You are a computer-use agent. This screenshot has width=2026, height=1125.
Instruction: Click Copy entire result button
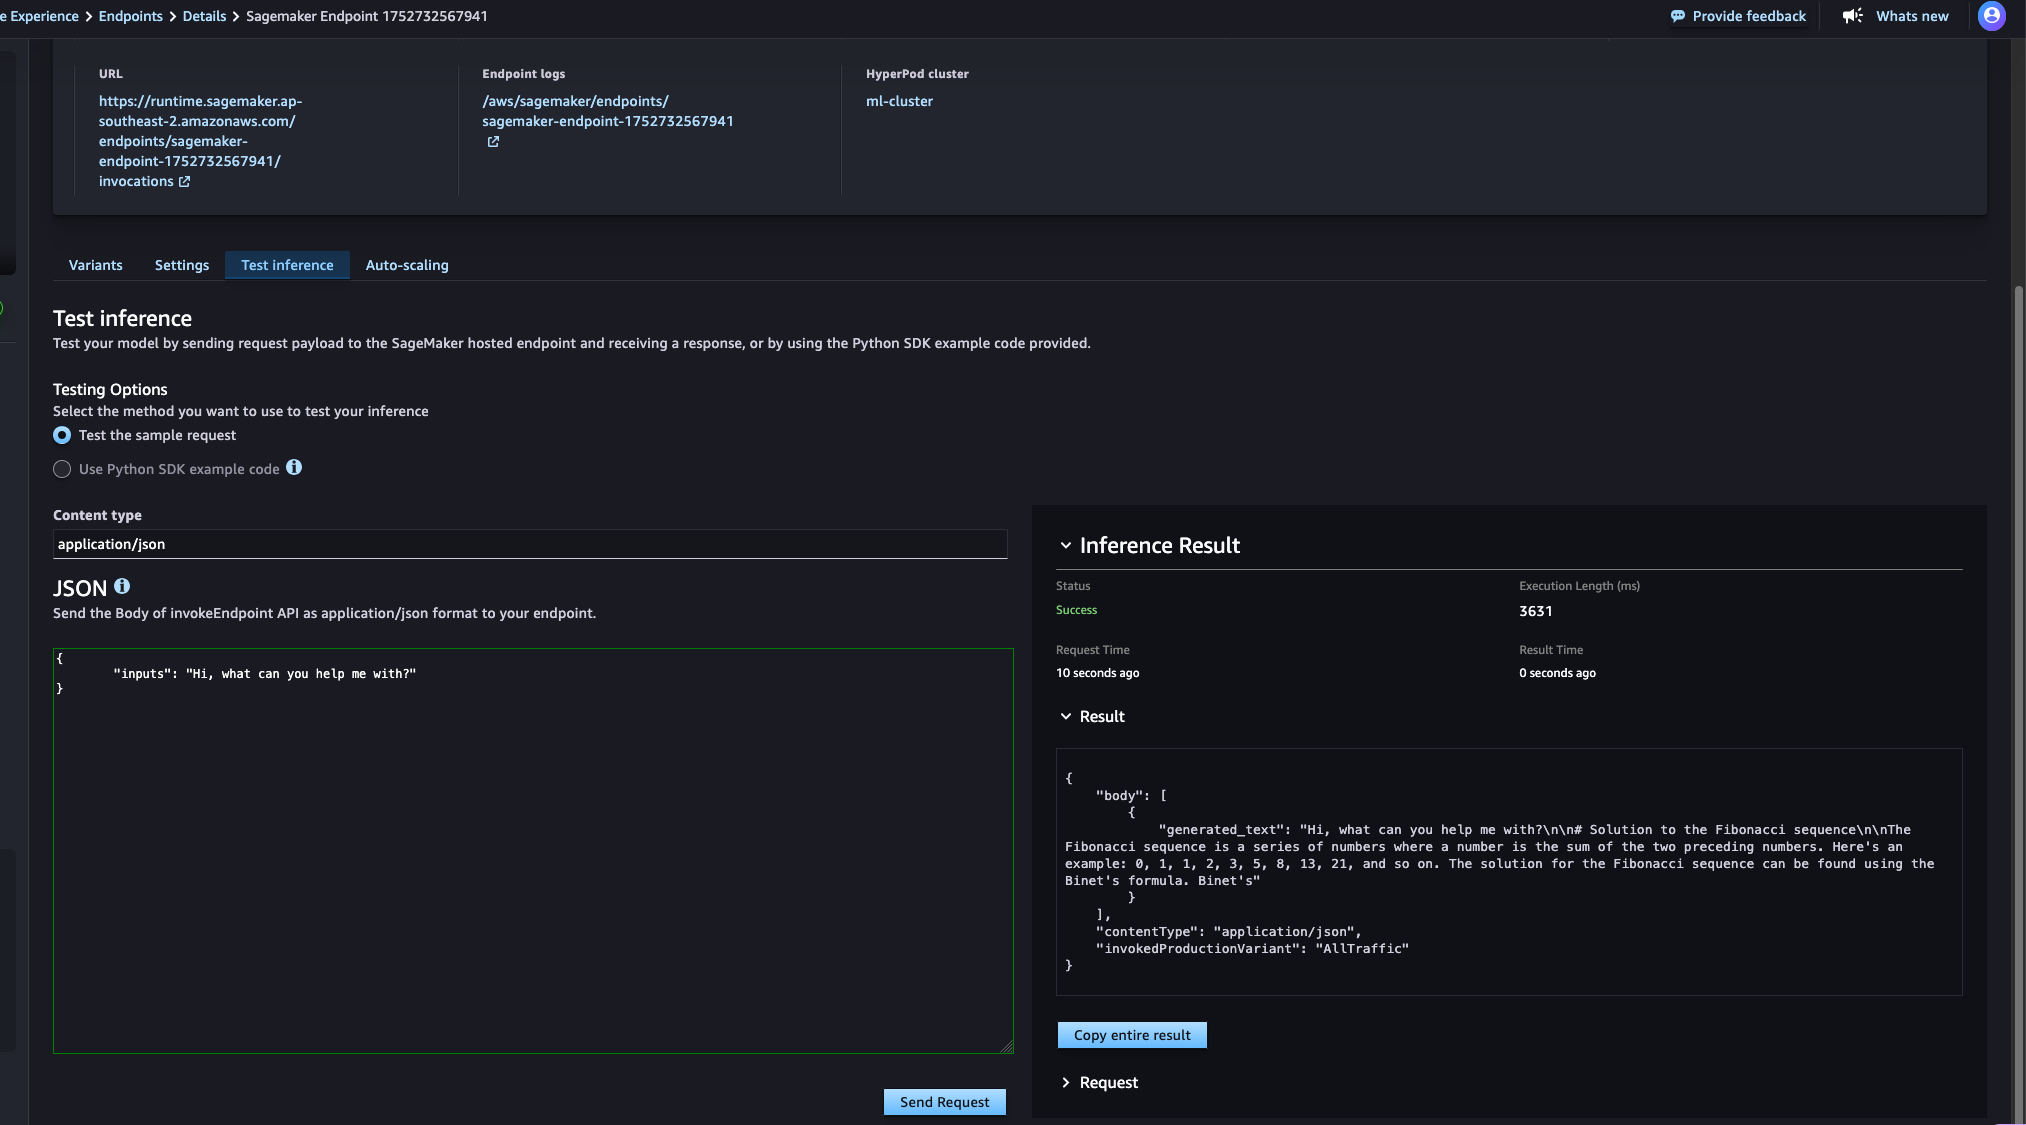point(1132,1035)
